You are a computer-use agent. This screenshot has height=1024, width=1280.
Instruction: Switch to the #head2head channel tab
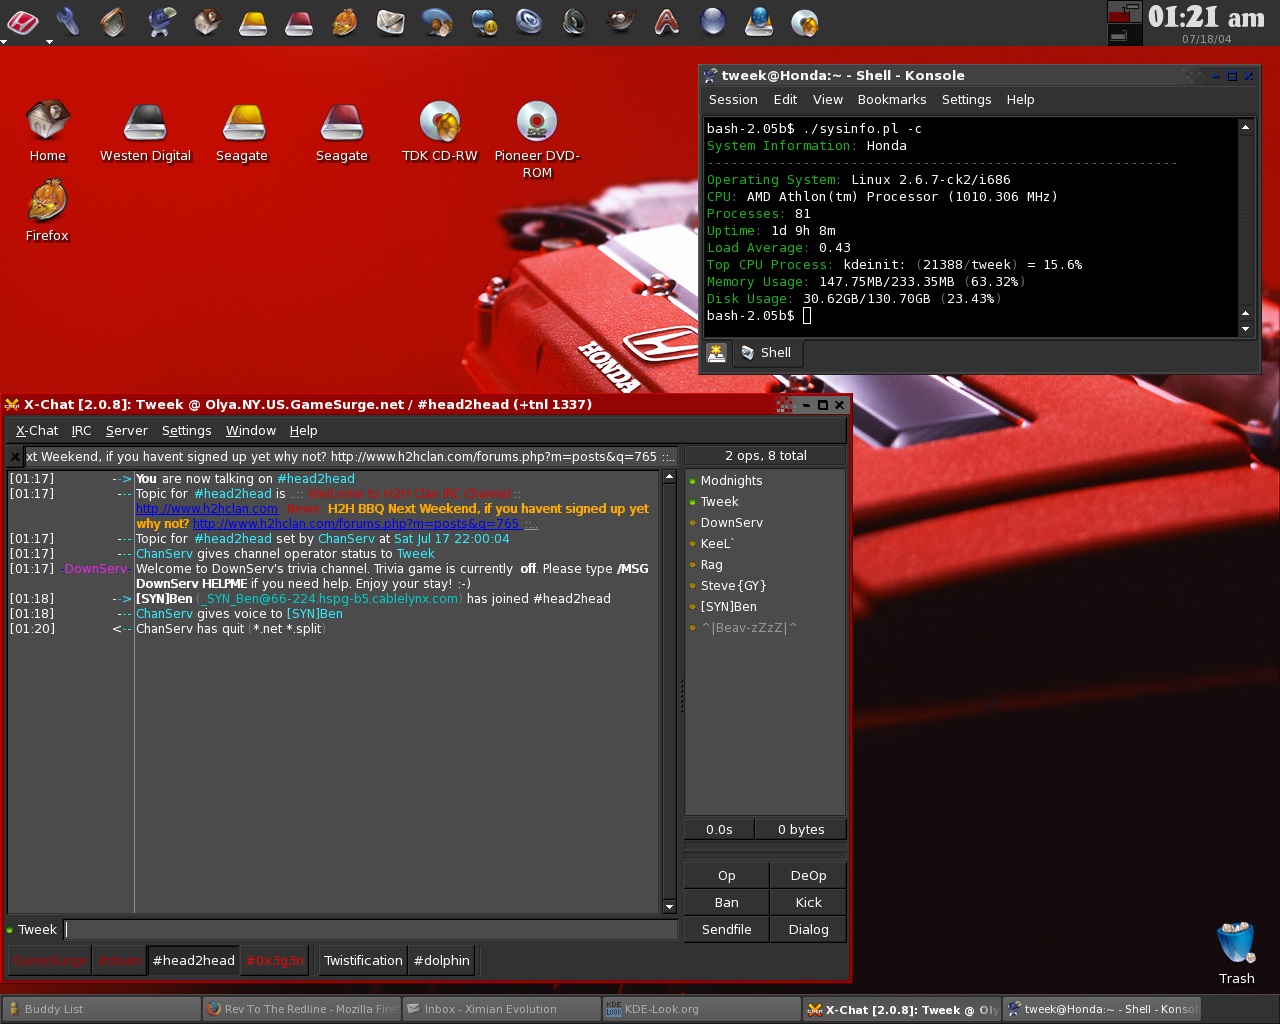[x=193, y=961]
